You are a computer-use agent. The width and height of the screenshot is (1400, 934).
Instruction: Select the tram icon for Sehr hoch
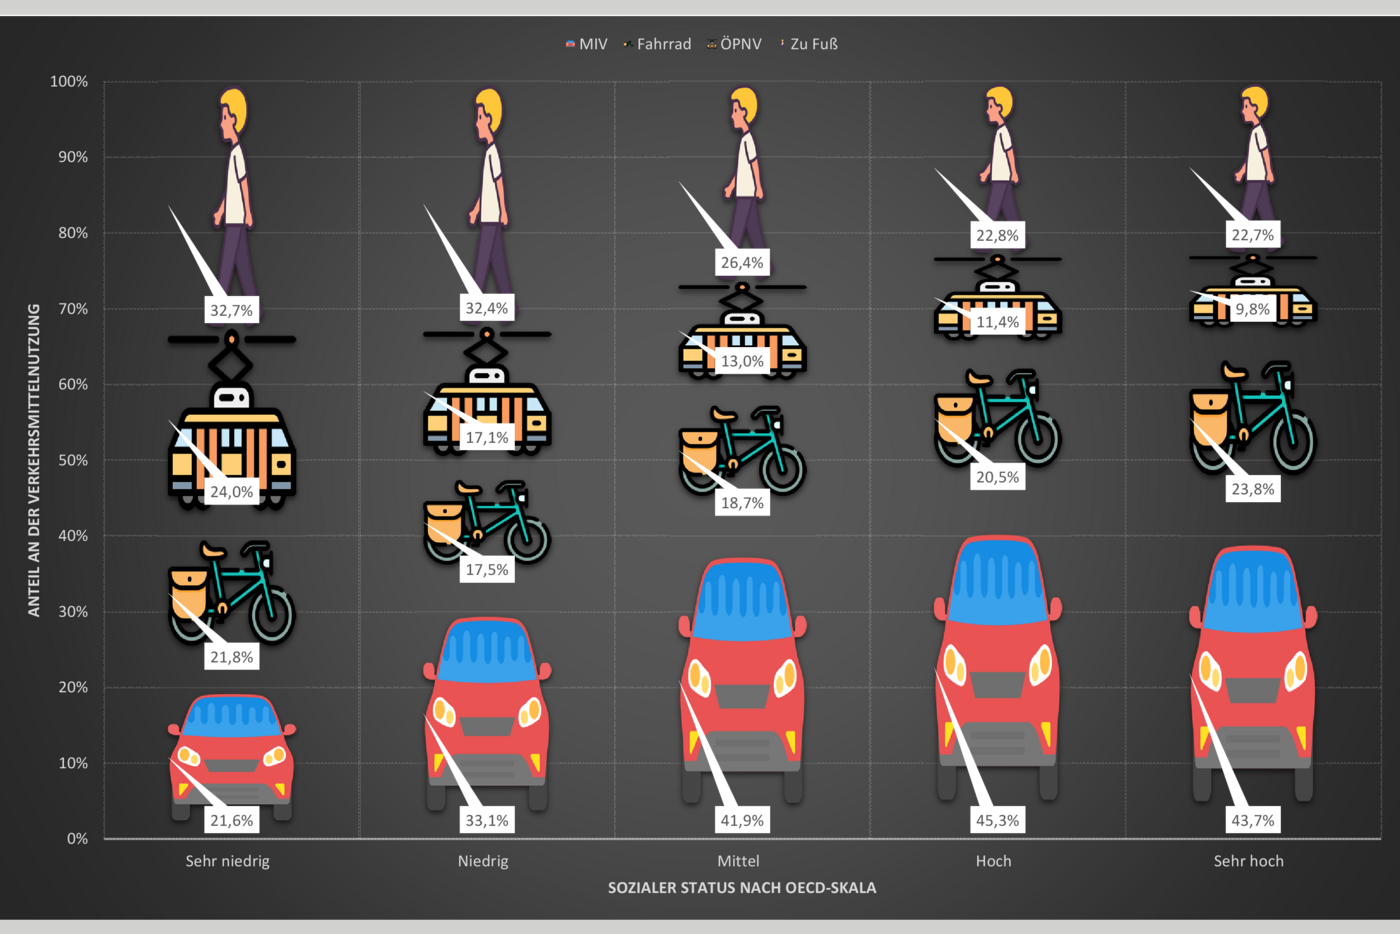click(x=1253, y=290)
